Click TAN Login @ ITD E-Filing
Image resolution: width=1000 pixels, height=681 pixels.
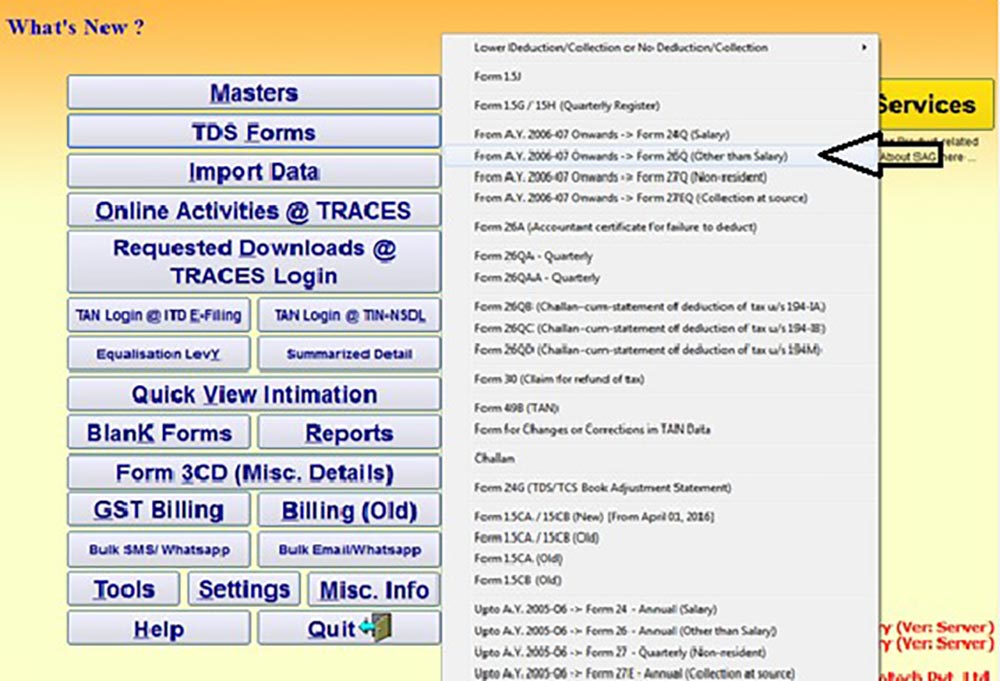[159, 316]
